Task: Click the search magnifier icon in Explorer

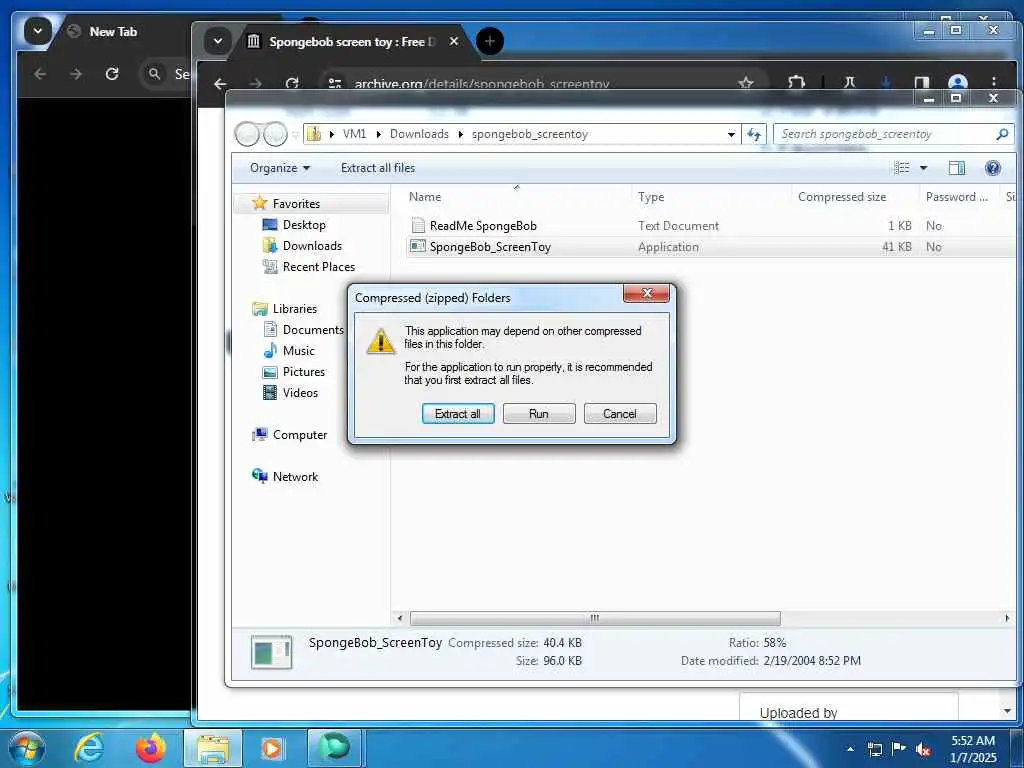Action: tap(1002, 134)
